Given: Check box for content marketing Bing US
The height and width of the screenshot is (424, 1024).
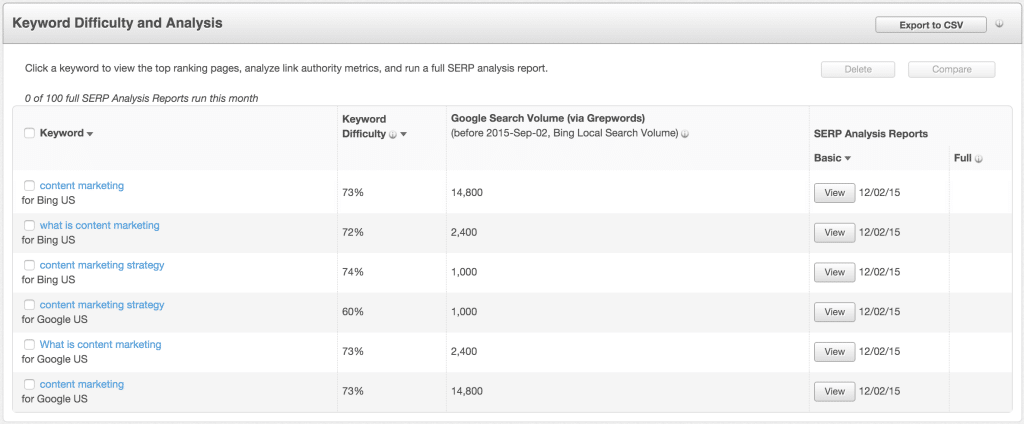Looking at the screenshot, I should click(x=29, y=186).
